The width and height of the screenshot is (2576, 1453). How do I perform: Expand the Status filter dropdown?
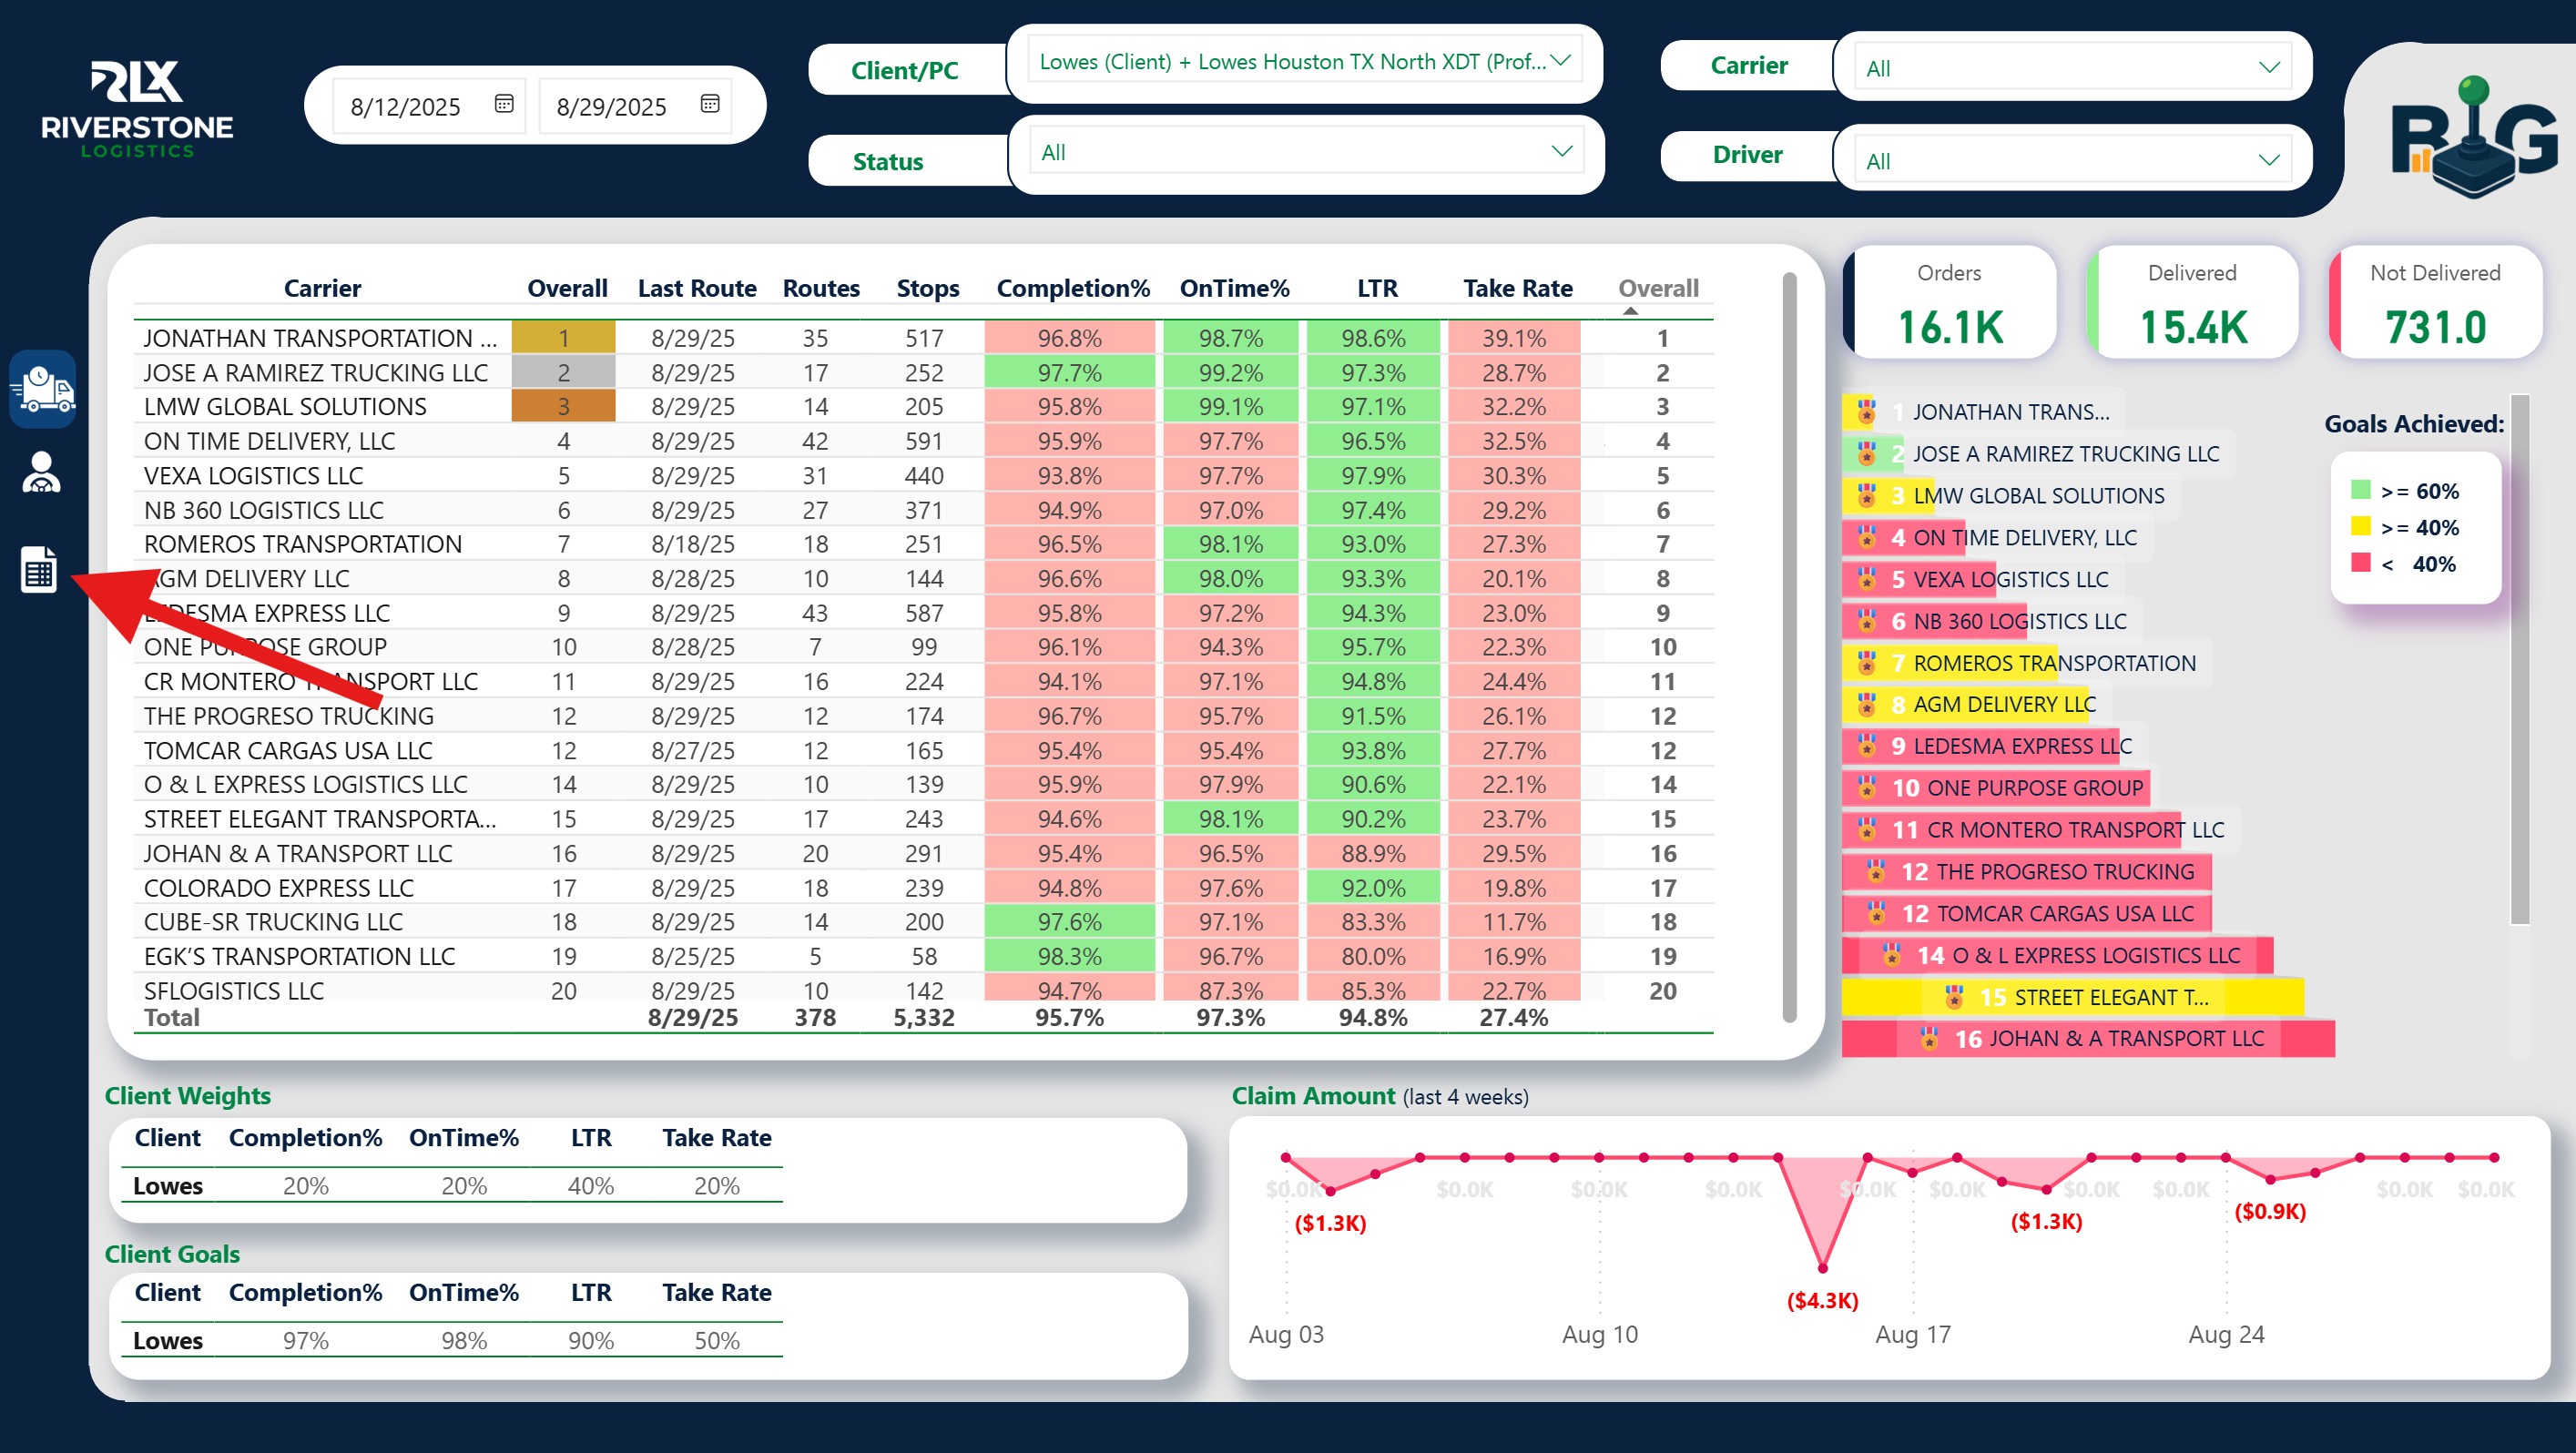1561,152
